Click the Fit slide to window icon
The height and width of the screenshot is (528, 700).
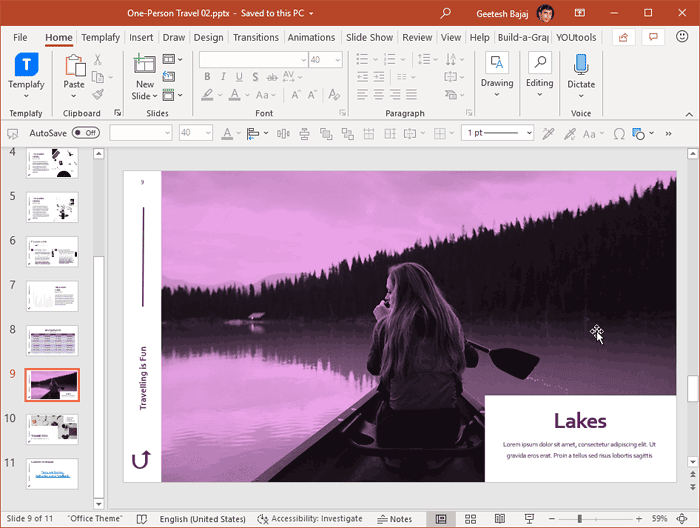682,519
